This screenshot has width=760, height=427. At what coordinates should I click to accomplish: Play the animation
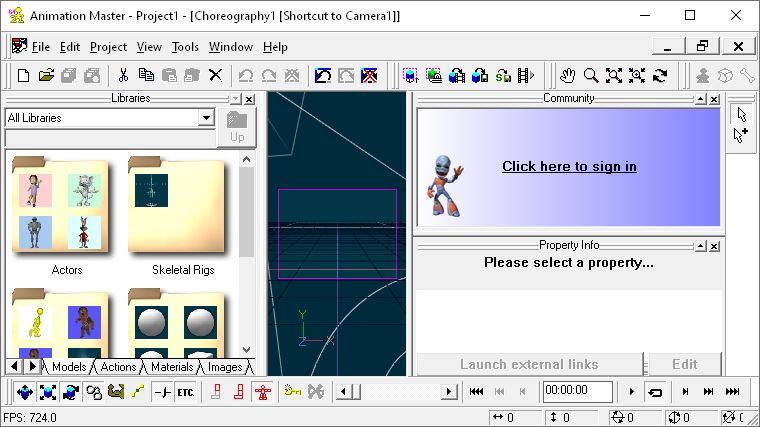pyautogui.click(x=632, y=392)
